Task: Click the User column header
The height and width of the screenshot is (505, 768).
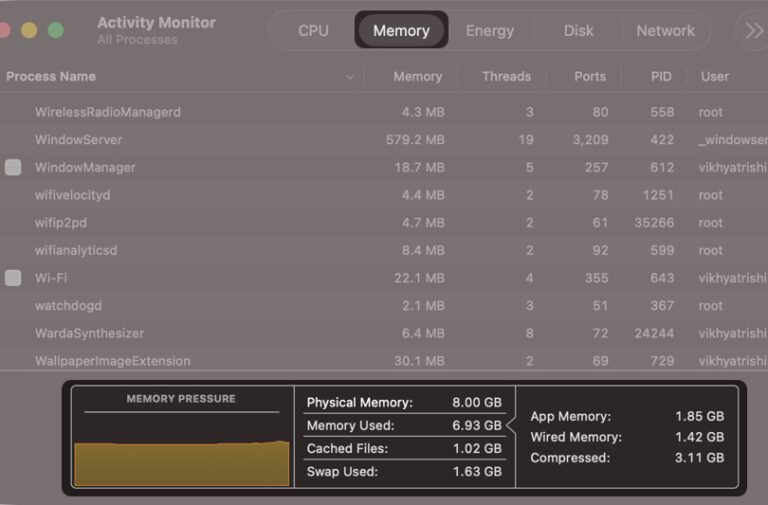Action: pos(714,77)
